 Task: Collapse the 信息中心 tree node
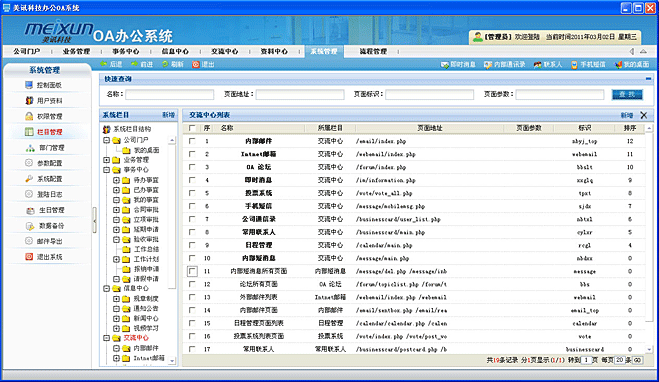[106, 288]
